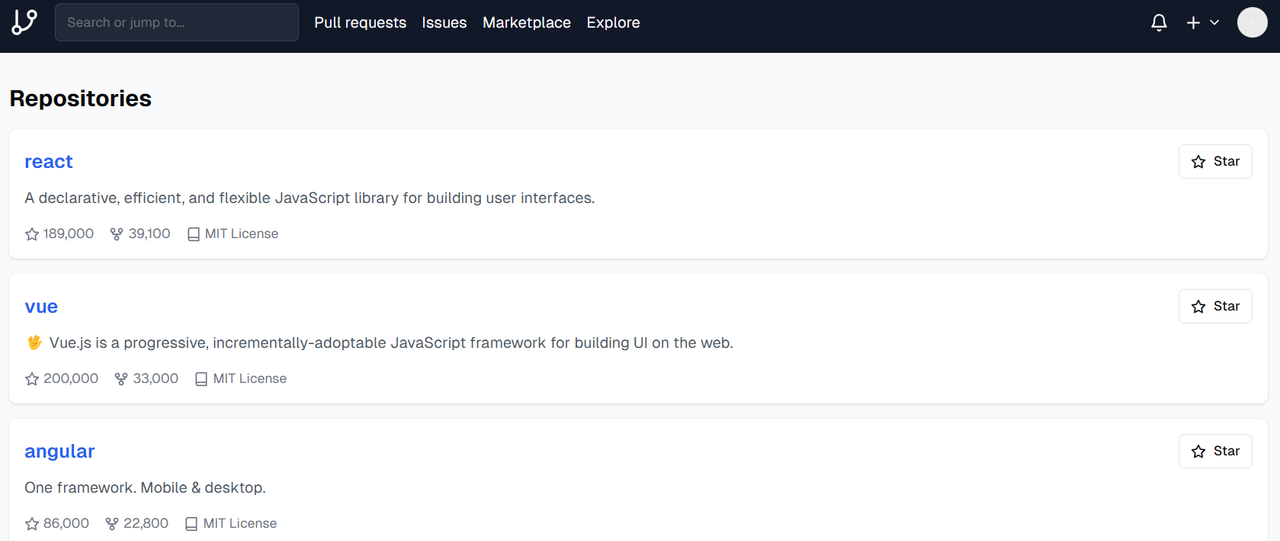Click the waving hand emoji in vue description
The image size is (1280, 541).
tap(34, 343)
